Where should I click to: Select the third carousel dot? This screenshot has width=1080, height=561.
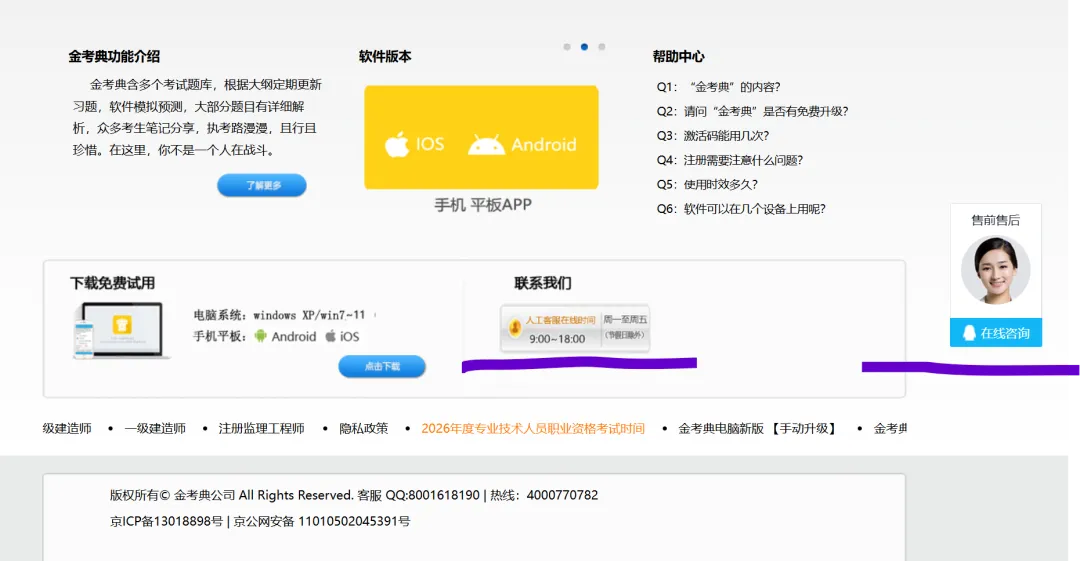pos(601,47)
